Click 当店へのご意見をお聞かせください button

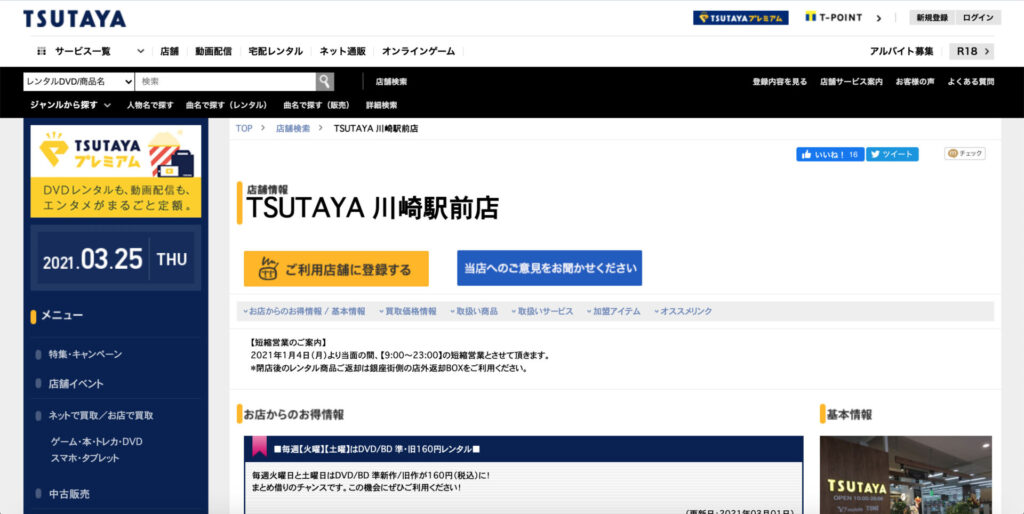click(549, 268)
